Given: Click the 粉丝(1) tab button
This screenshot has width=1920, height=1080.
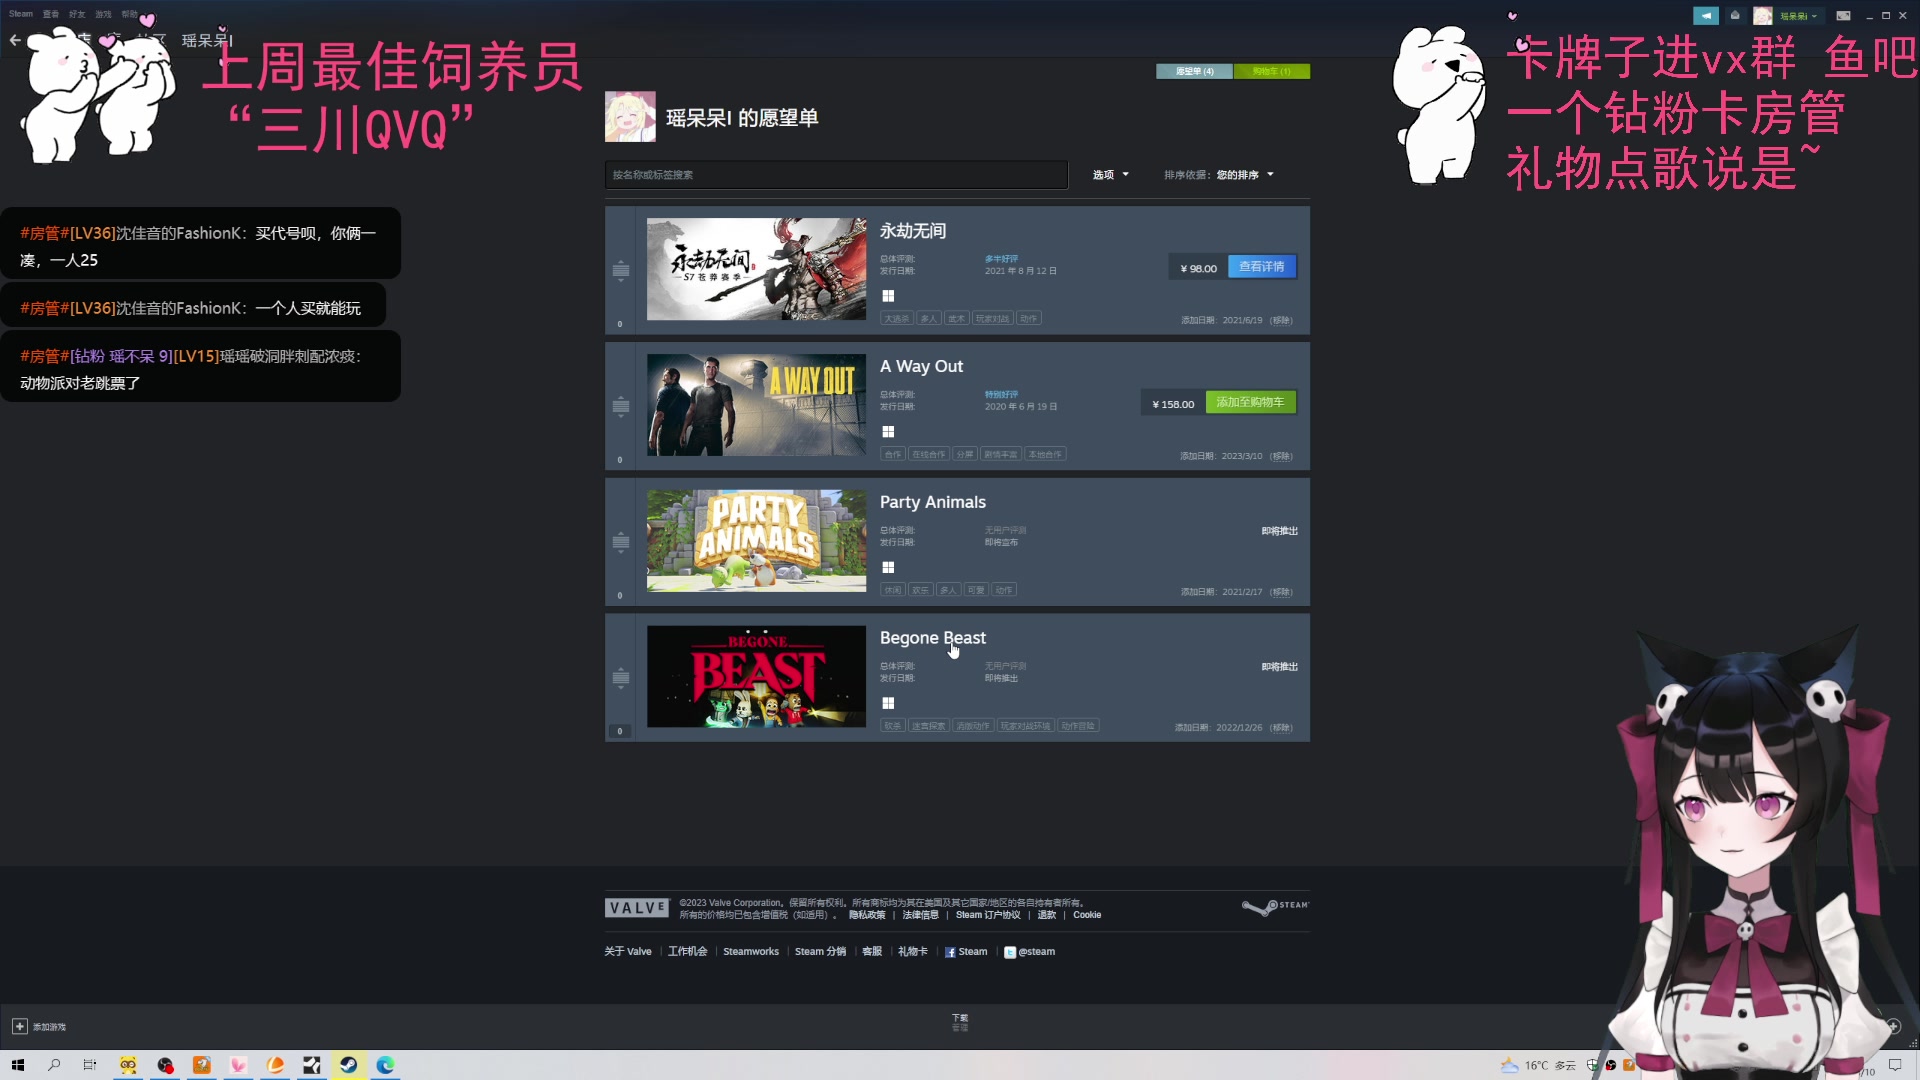Looking at the screenshot, I should click(x=1269, y=71).
